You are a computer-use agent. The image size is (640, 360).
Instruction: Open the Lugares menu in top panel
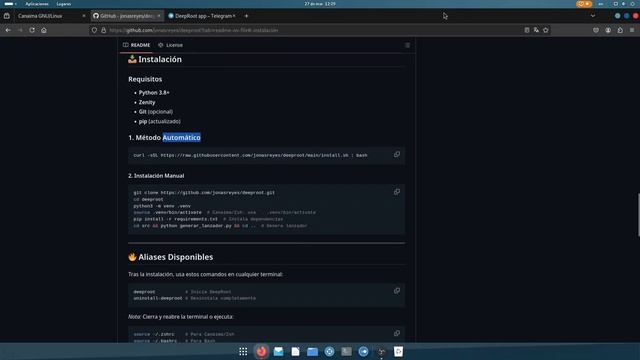(x=64, y=4)
